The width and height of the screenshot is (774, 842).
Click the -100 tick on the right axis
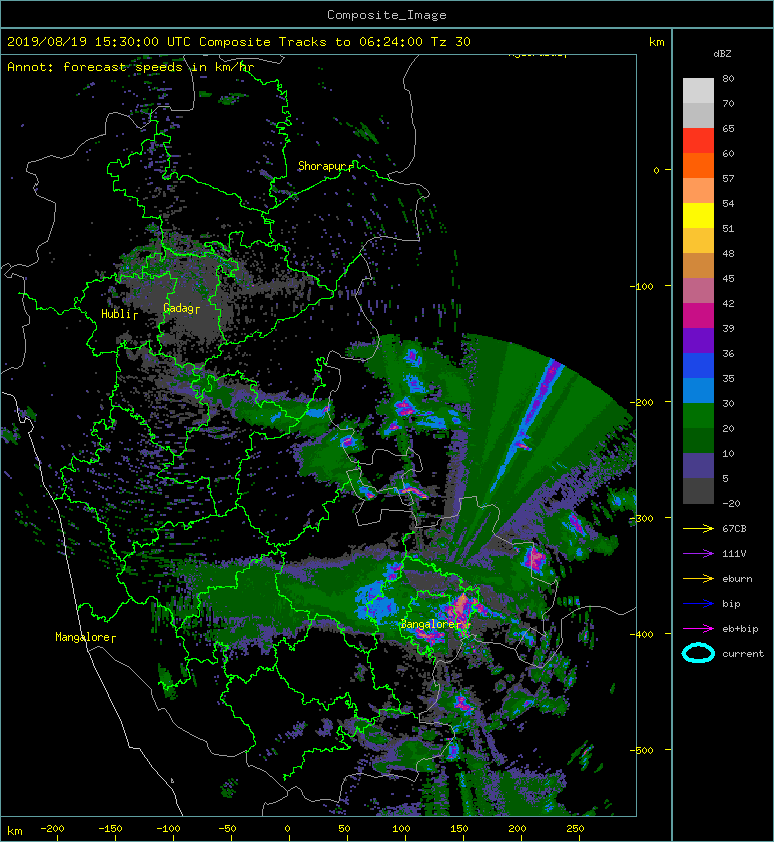coord(641,286)
